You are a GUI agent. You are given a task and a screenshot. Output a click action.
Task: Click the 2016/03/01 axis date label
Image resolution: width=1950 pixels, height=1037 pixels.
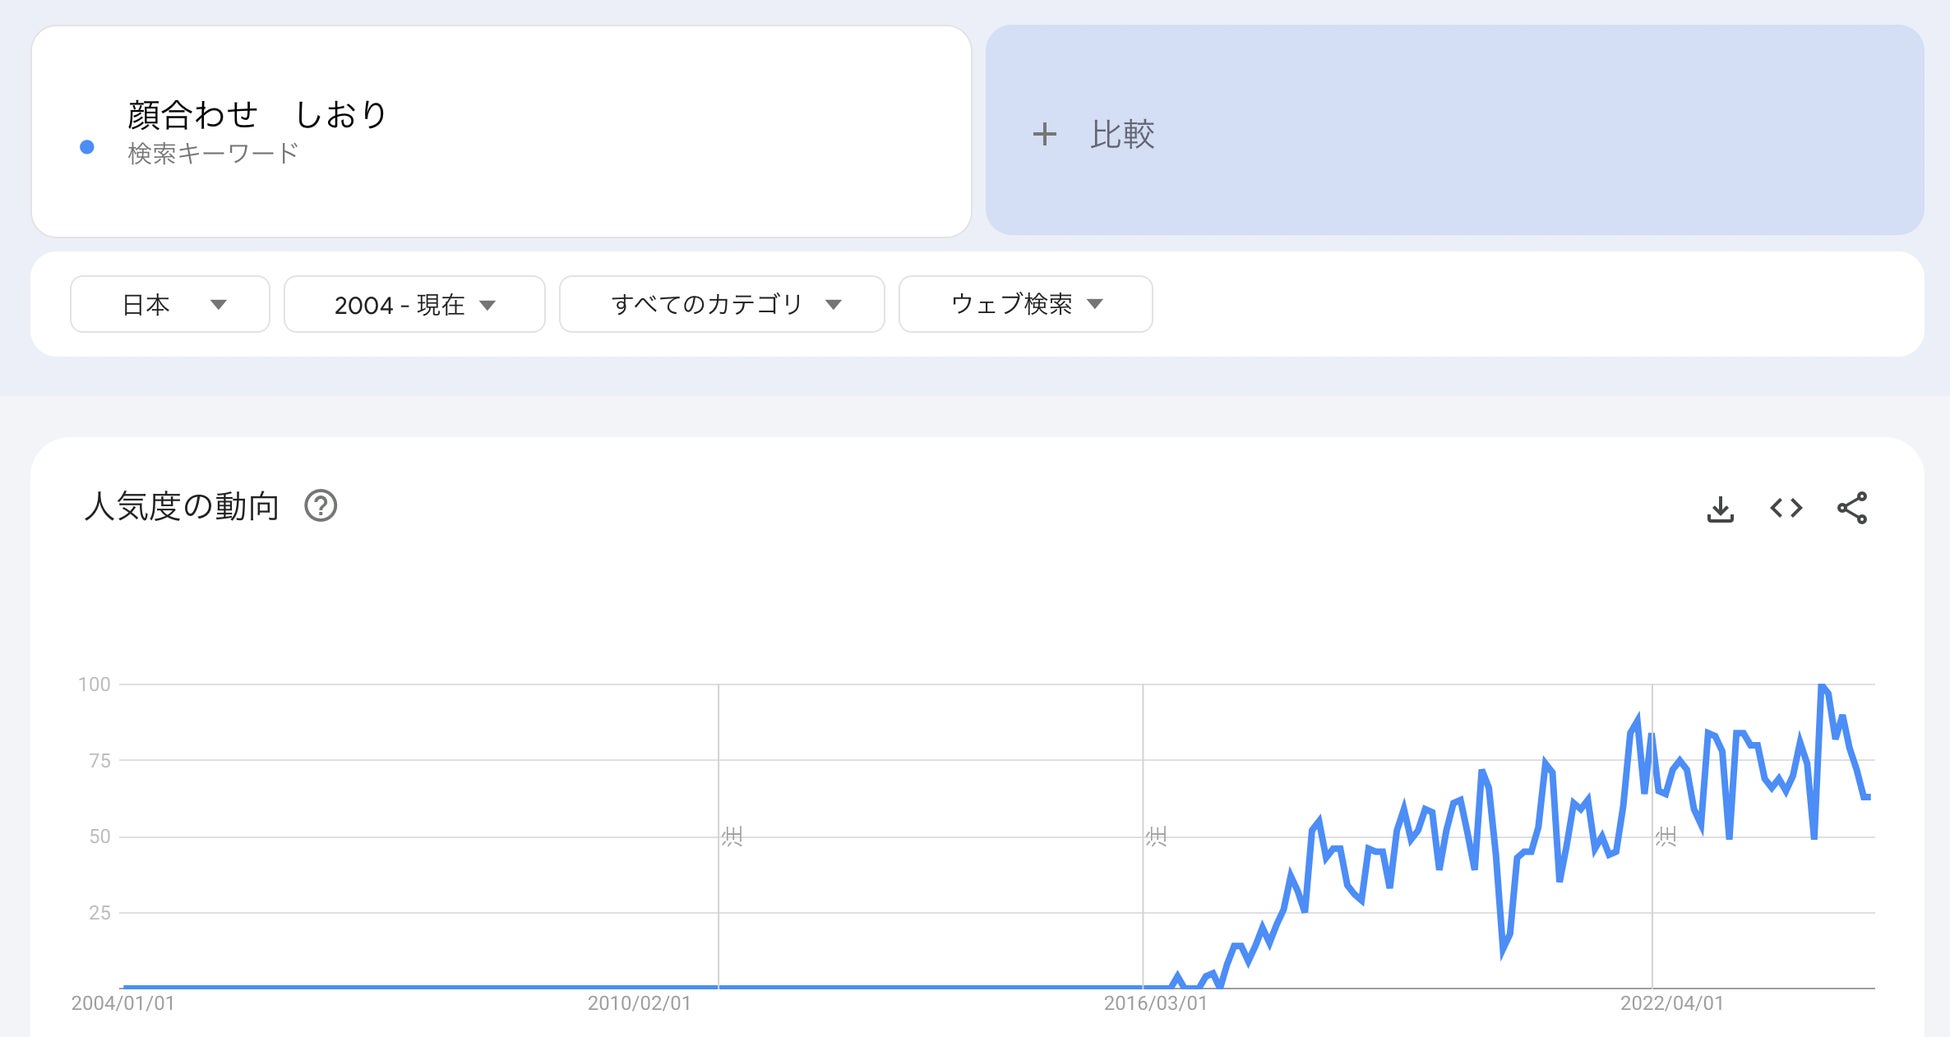pyautogui.click(x=1155, y=1003)
